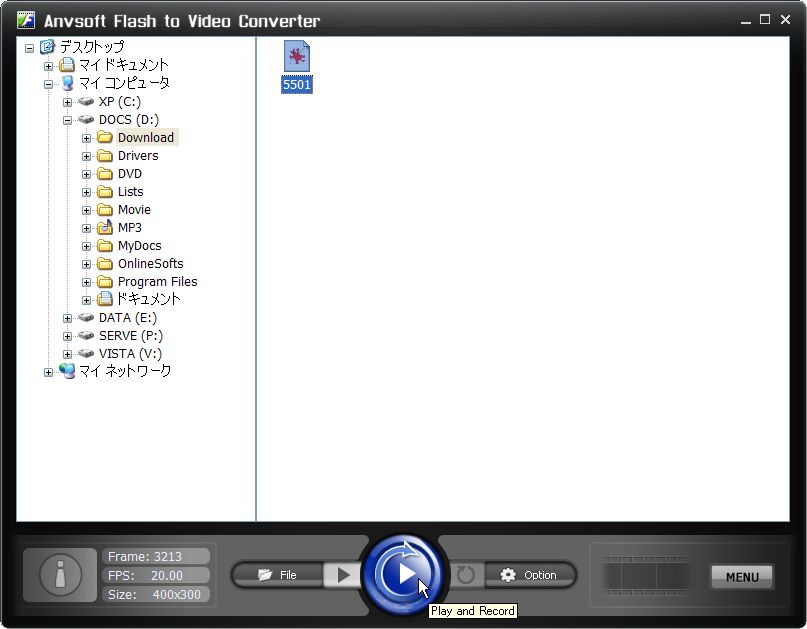Select デスクトップ in the tree

(92, 47)
